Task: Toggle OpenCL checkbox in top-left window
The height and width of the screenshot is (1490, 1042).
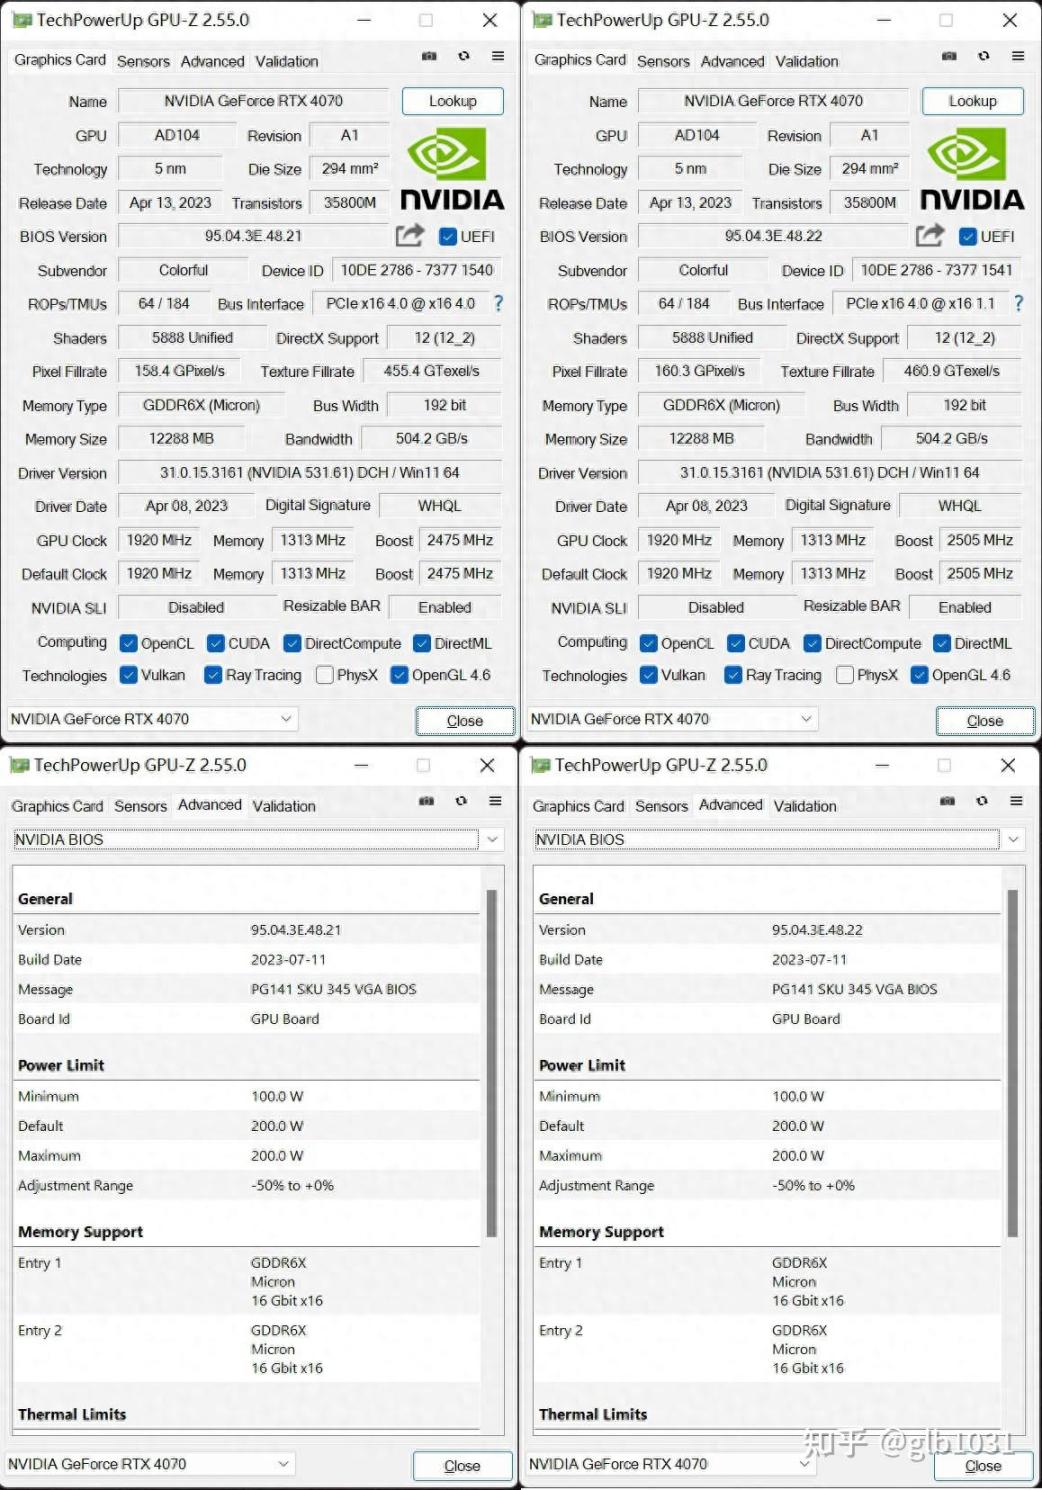Action: tap(128, 644)
